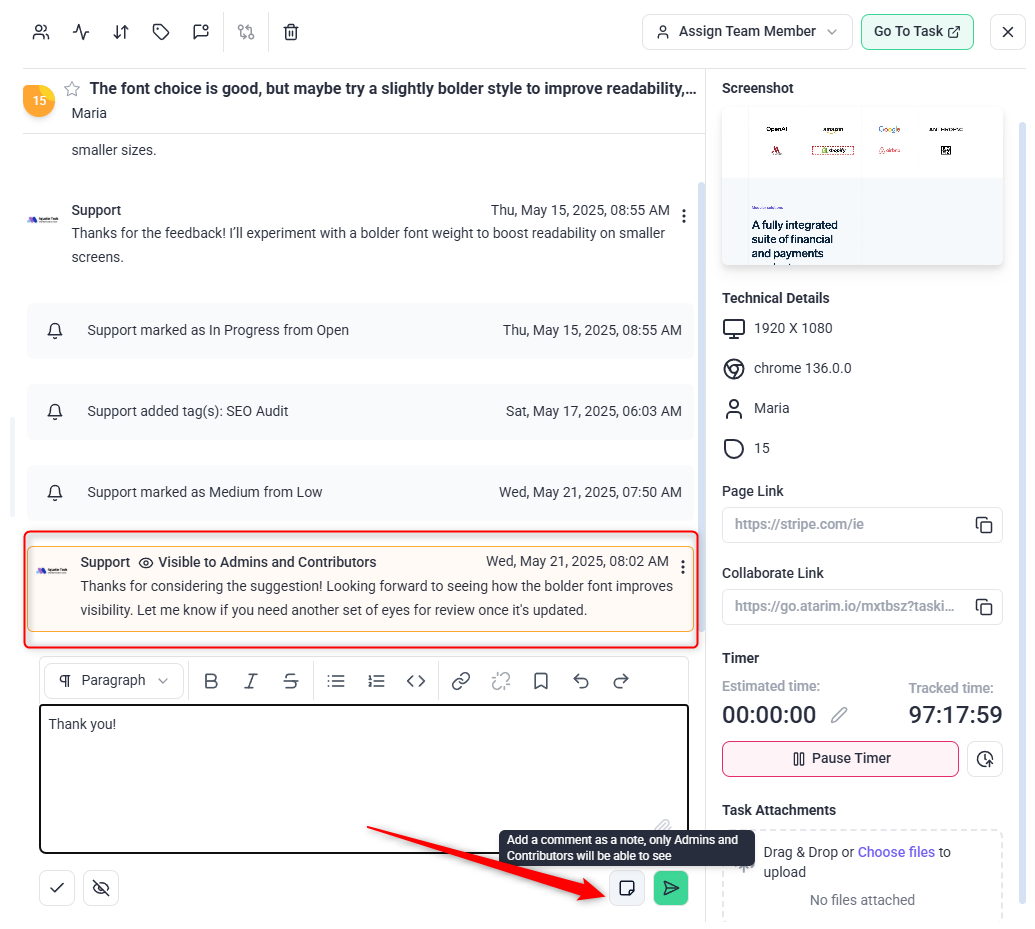Toggle the hidden eye visibility button
Screen dimensions: 1035x929
(101, 888)
